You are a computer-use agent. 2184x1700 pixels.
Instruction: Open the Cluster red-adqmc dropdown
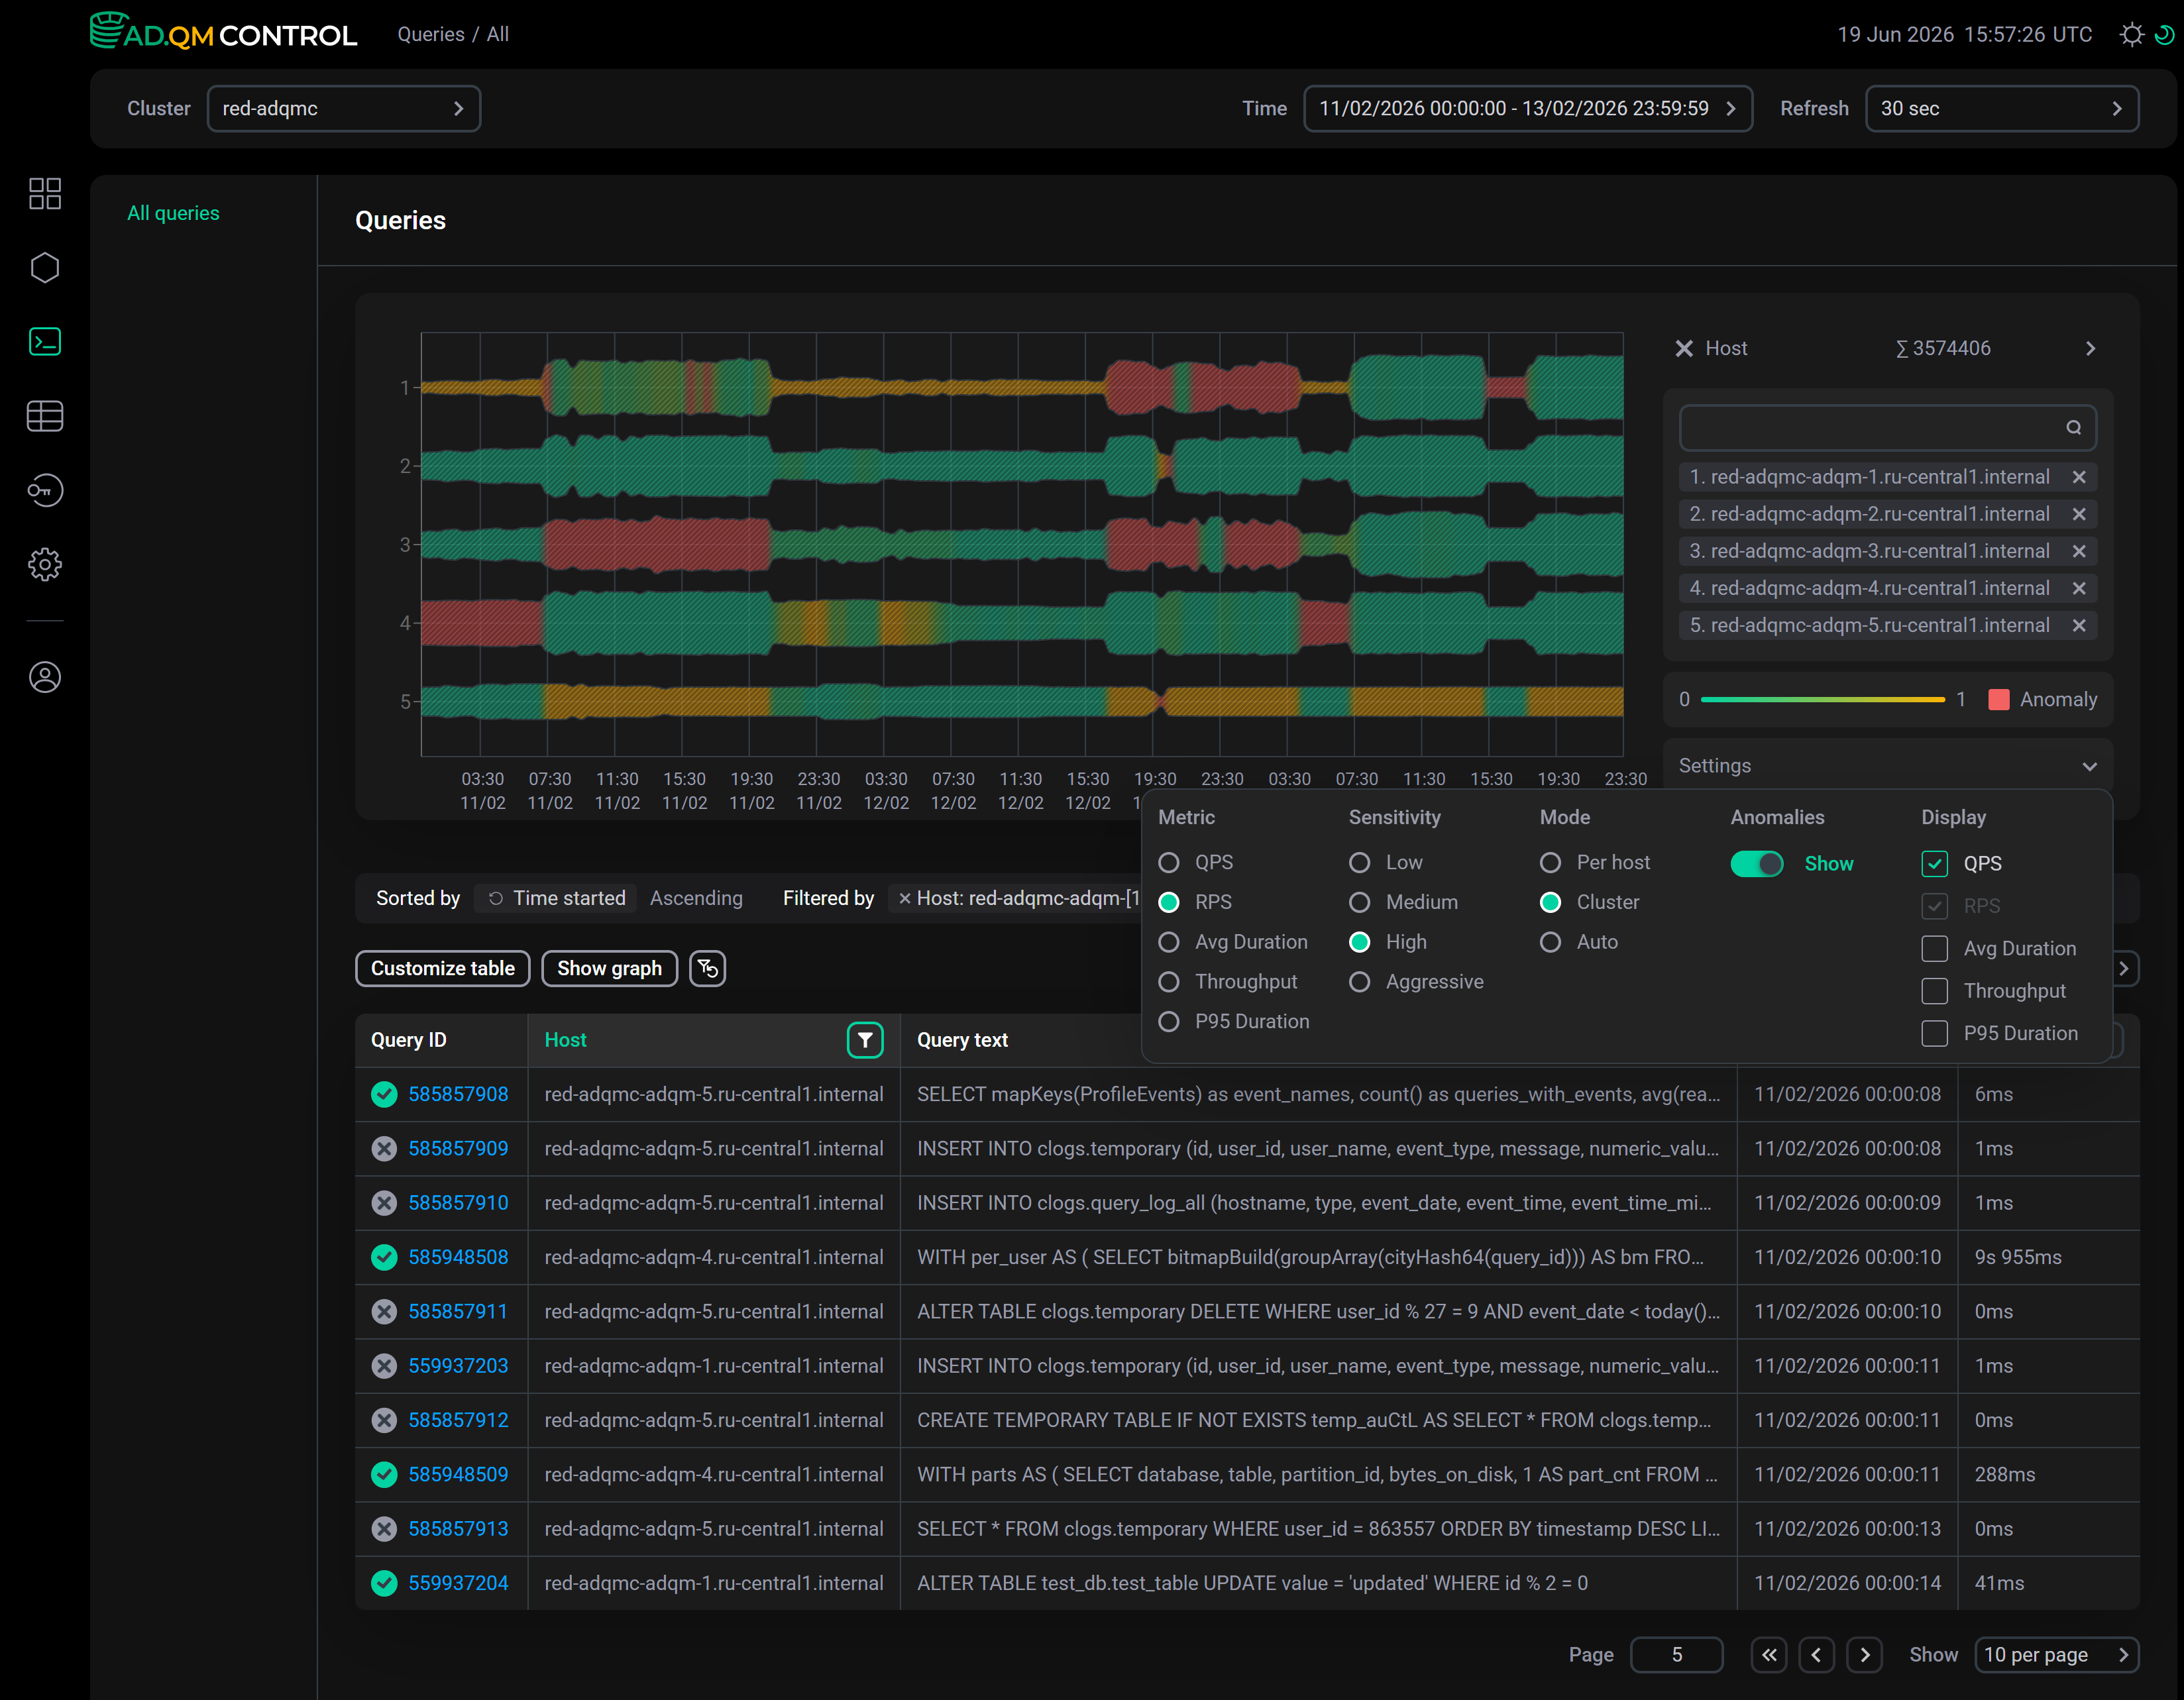coord(344,108)
